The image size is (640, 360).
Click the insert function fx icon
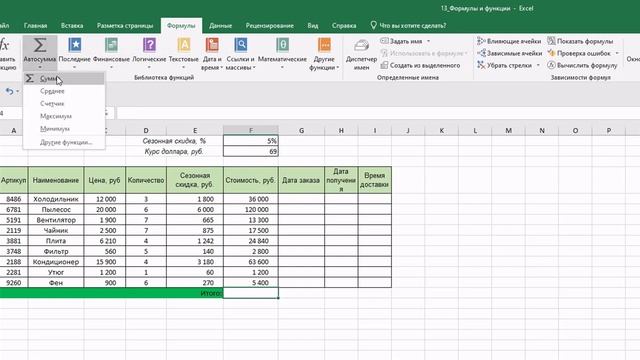(x=5, y=44)
